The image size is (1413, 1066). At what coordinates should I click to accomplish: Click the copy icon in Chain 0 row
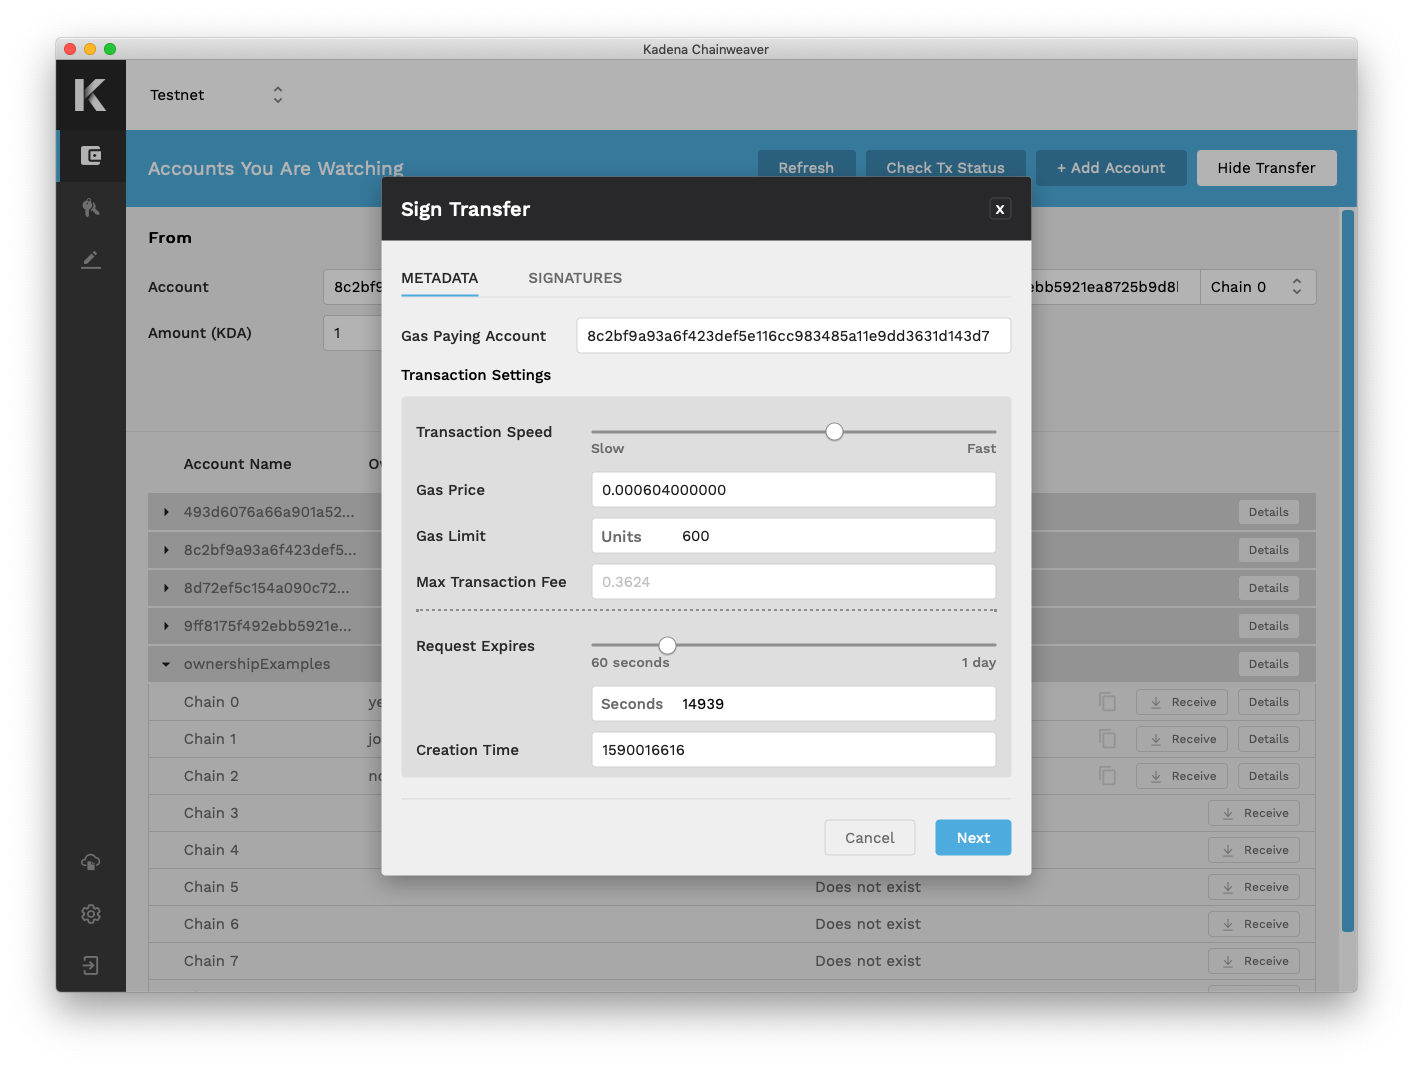[x=1107, y=702]
